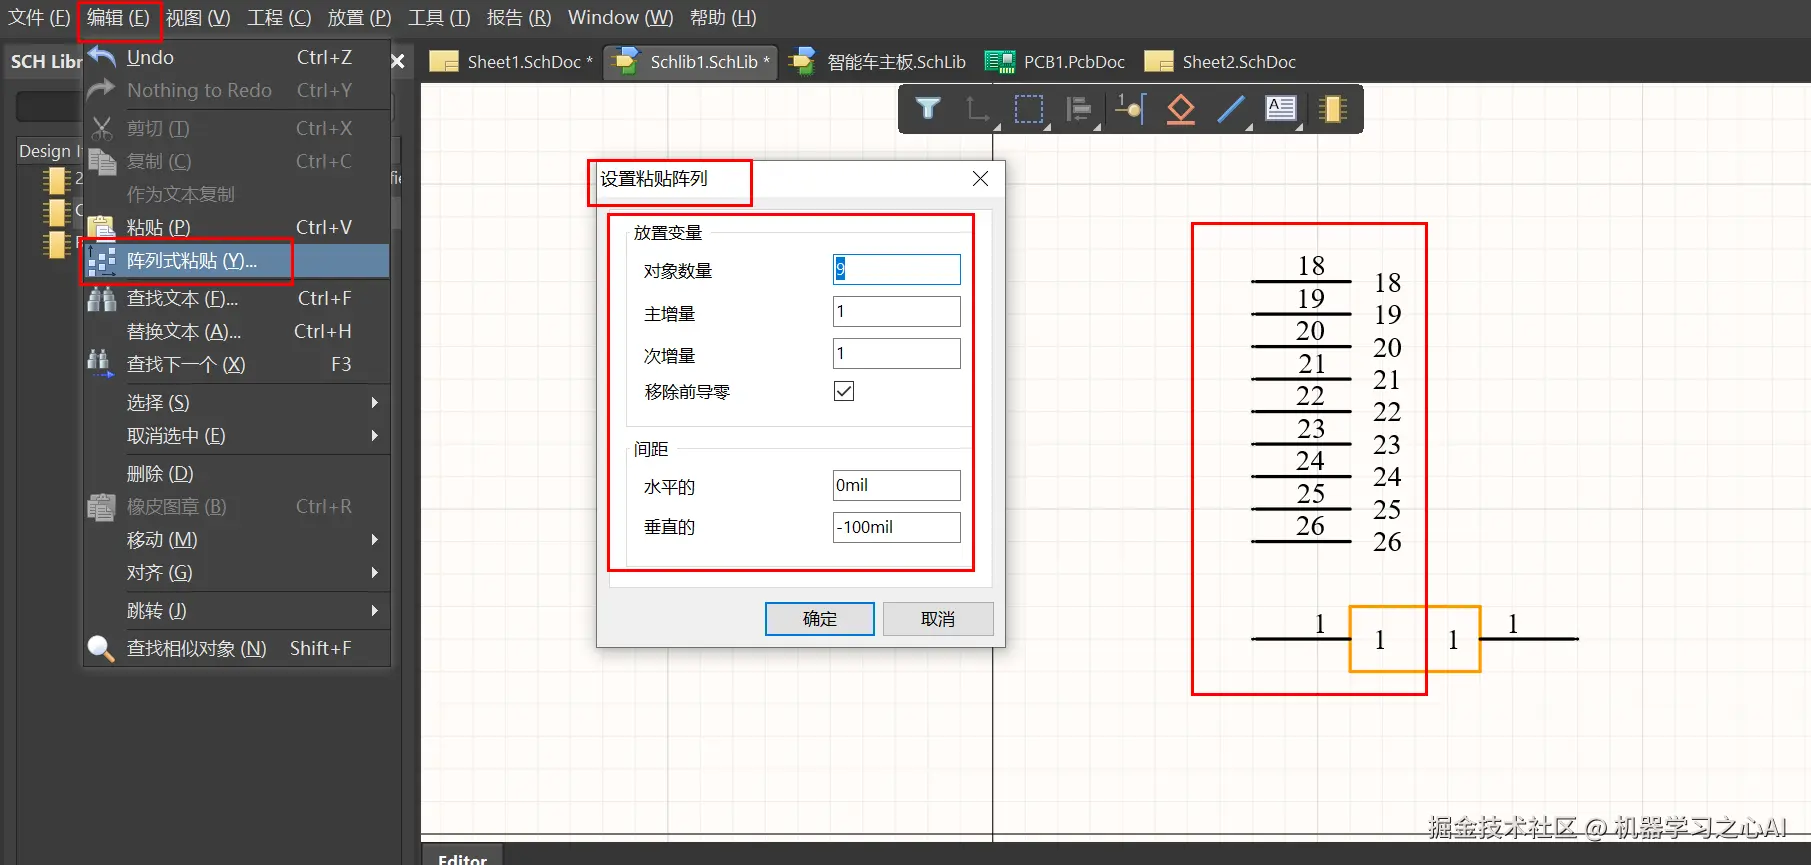
Task: Click the 水平的 spacing input field
Action: 896,485
